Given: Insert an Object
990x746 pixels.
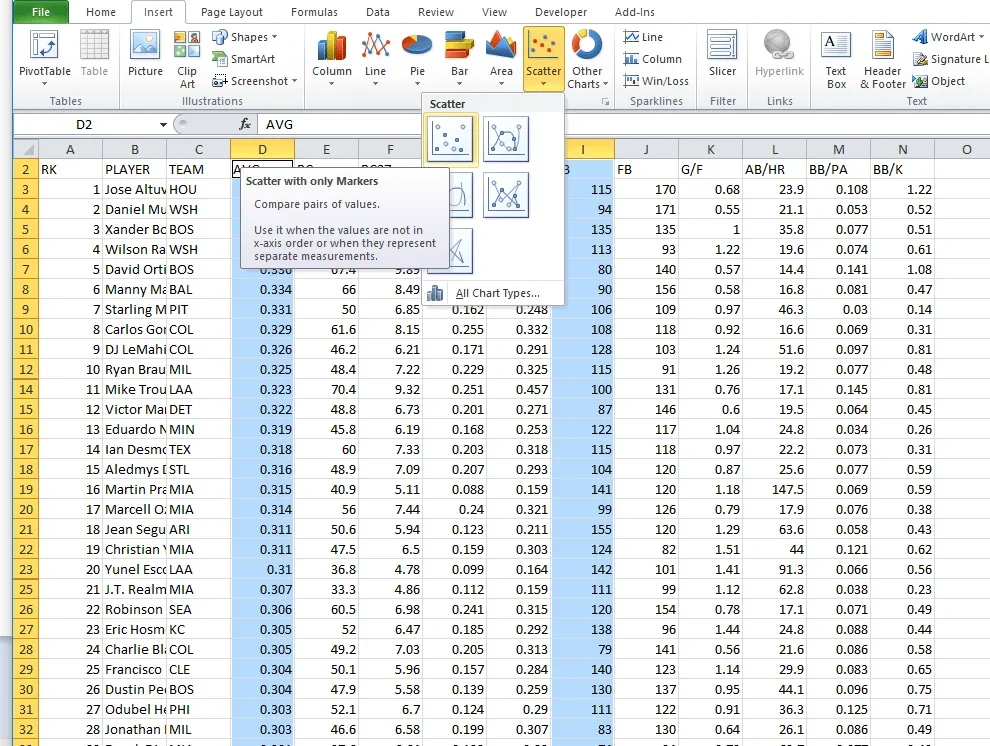Looking at the screenshot, I should click(x=939, y=81).
